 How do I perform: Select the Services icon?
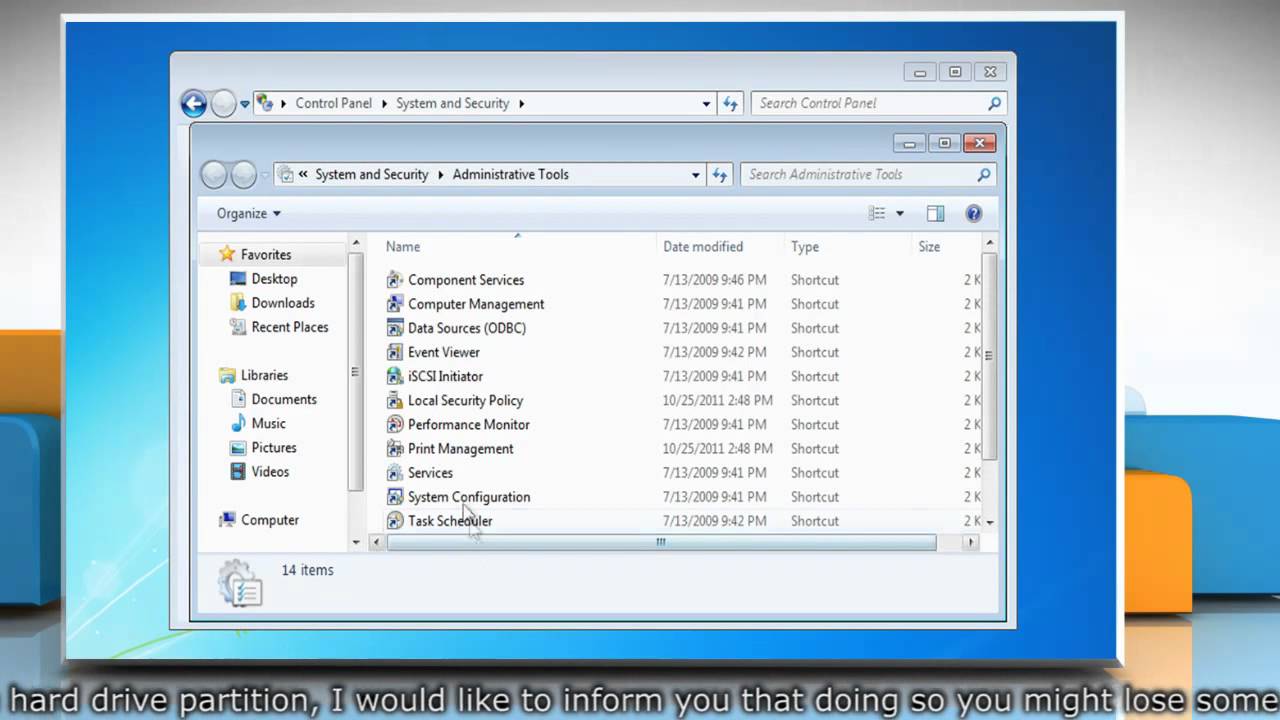pos(395,473)
